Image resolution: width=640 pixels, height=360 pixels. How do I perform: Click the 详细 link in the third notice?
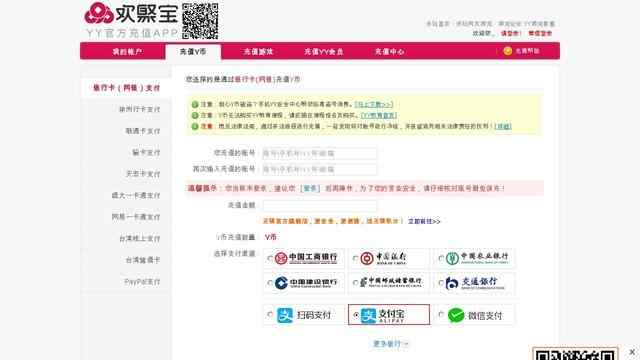pyautogui.click(x=503, y=126)
